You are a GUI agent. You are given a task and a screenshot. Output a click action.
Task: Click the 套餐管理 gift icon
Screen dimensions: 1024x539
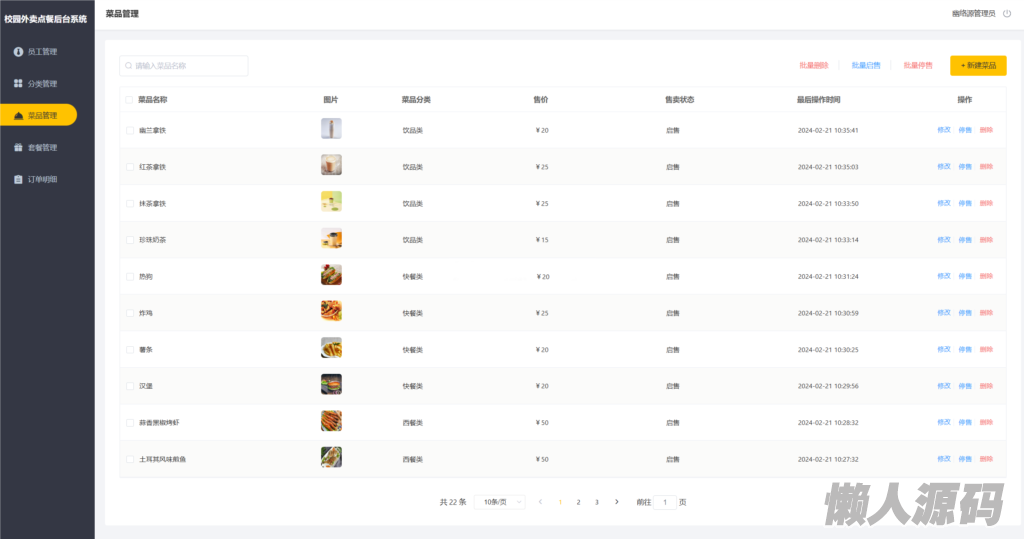[18, 148]
